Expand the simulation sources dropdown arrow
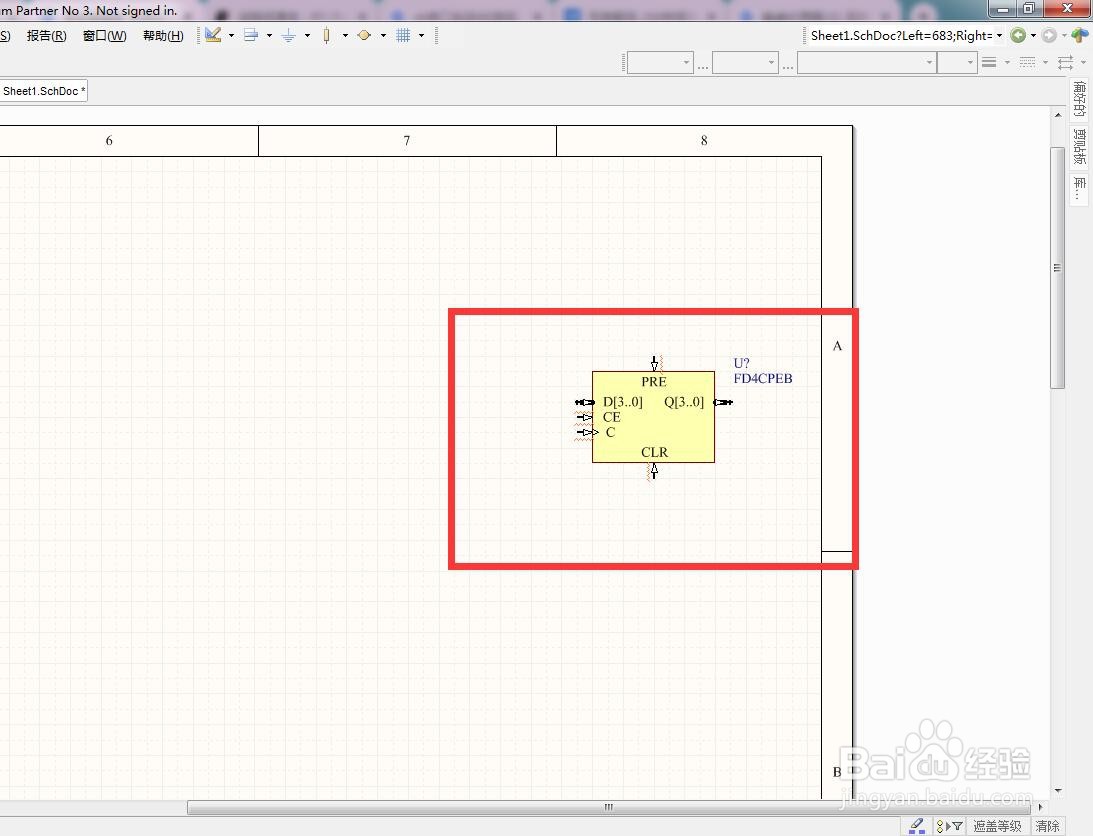The height and width of the screenshot is (836, 1093). coord(383,35)
